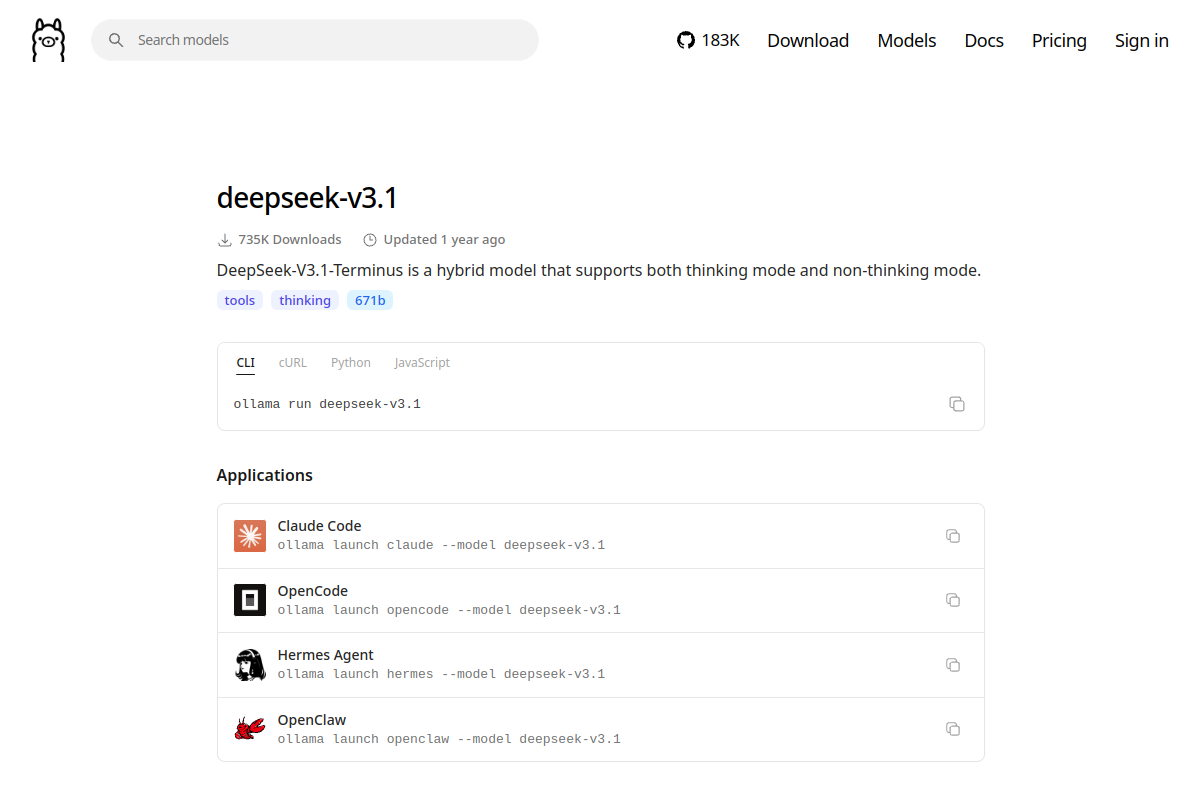
Task: Click the Applications heading
Action: click(x=265, y=476)
